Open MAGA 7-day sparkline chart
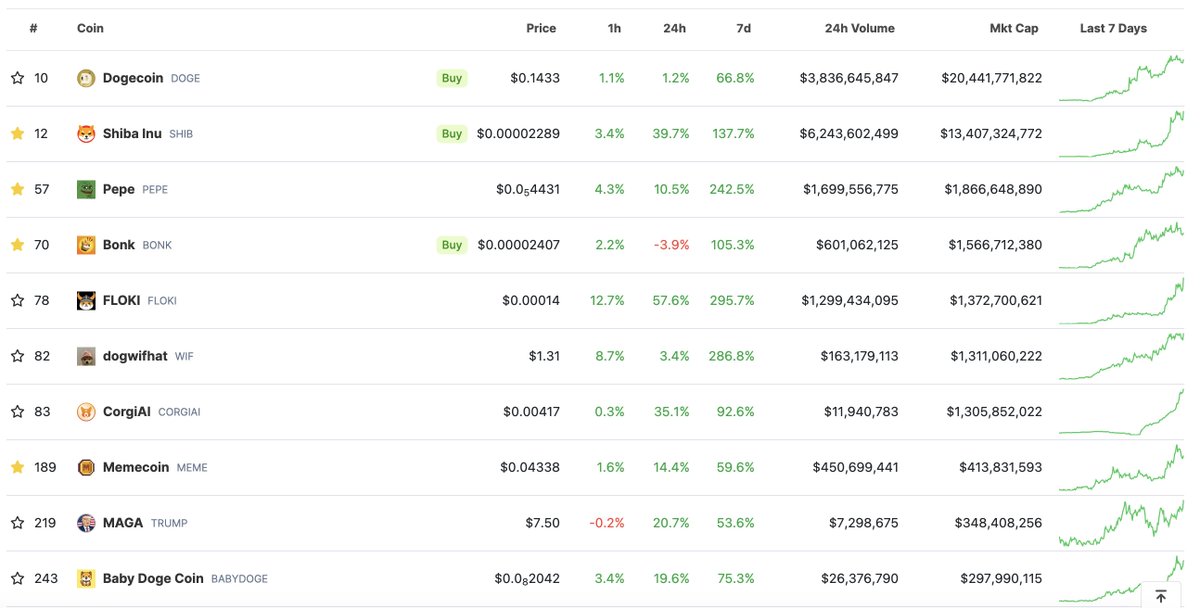This screenshot has height=608, width=1200. (x=1121, y=523)
